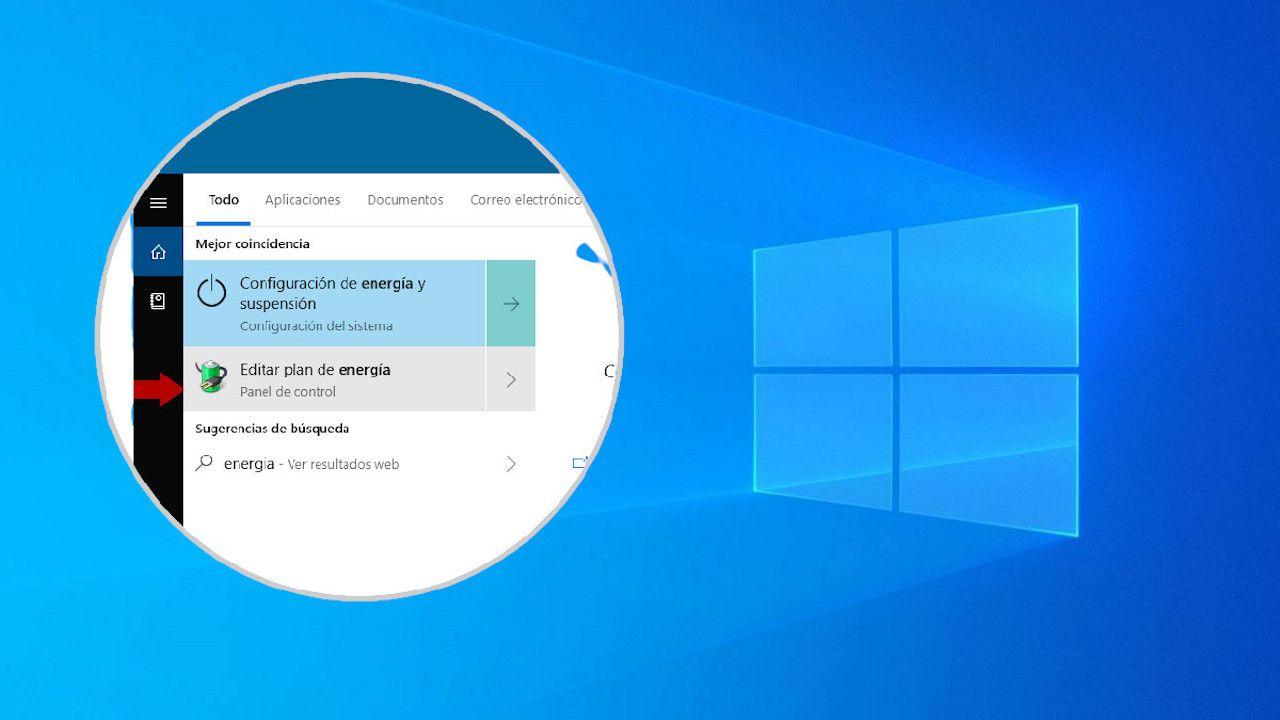
Task: Expand the Editar plan de energía result
Action: click(x=511, y=379)
